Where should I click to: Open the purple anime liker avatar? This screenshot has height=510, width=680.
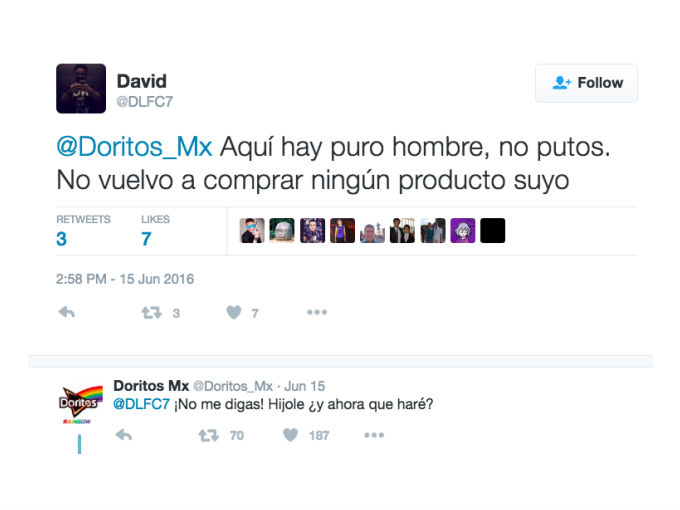[463, 230]
